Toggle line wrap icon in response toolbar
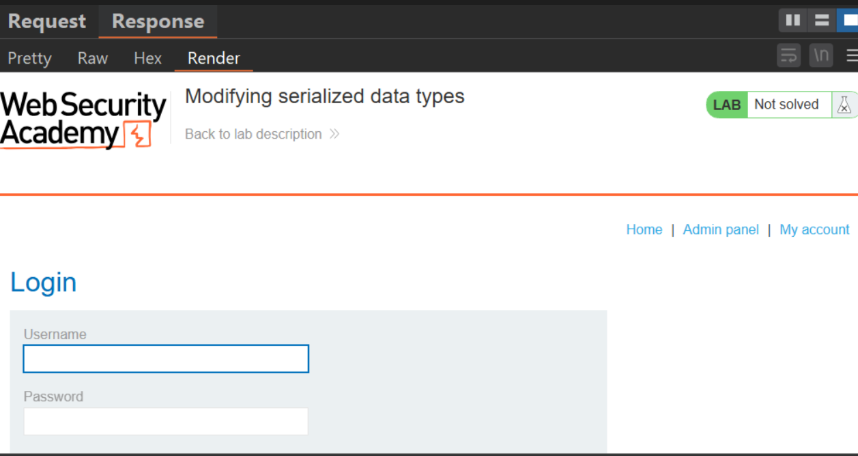This screenshot has height=456, width=858. 789,55
